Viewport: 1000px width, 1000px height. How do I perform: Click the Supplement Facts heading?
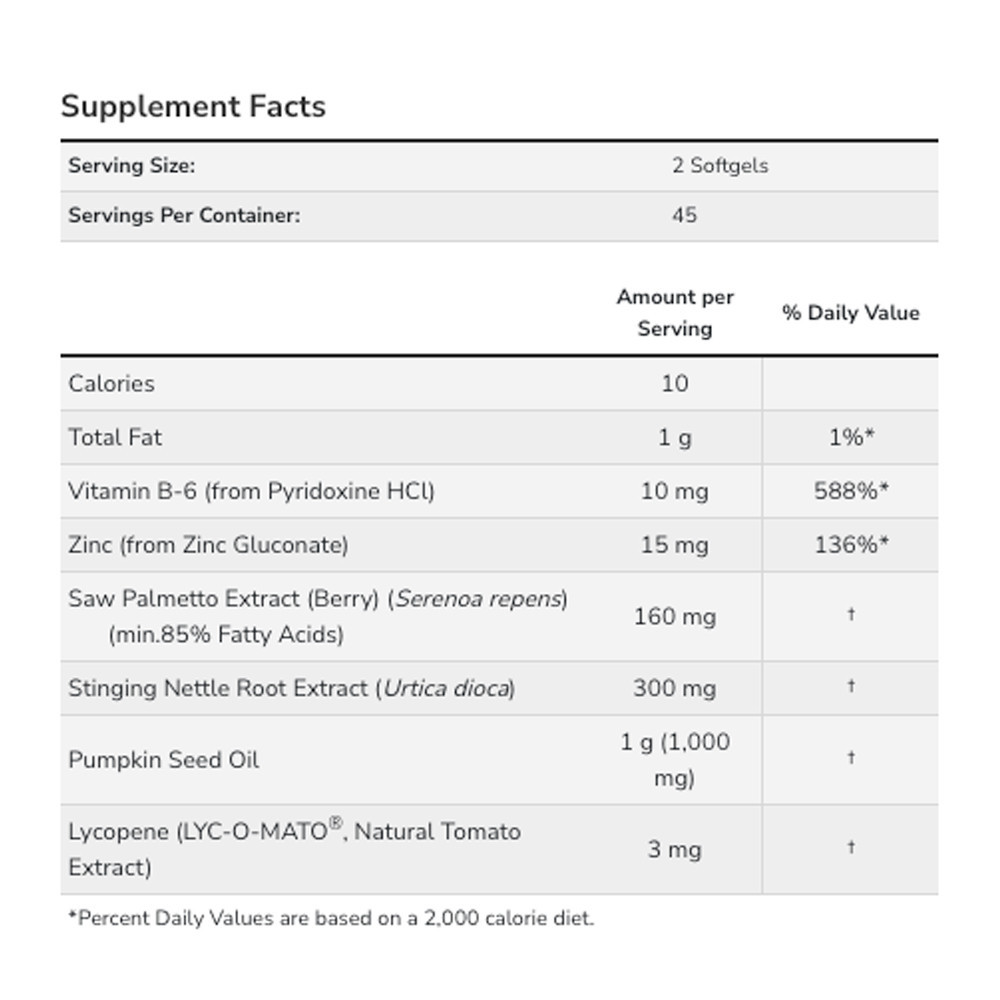tap(193, 106)
